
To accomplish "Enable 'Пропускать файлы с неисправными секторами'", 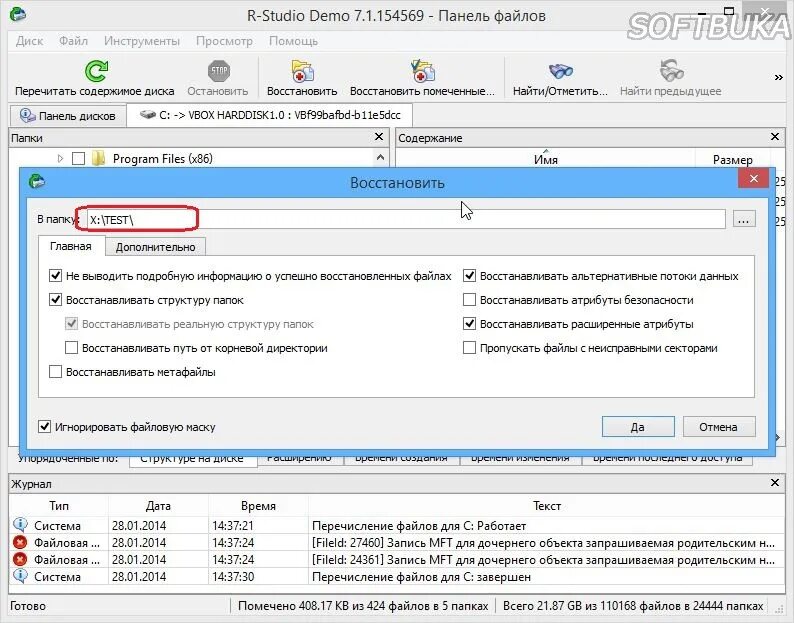I will (x=469, y=348).
